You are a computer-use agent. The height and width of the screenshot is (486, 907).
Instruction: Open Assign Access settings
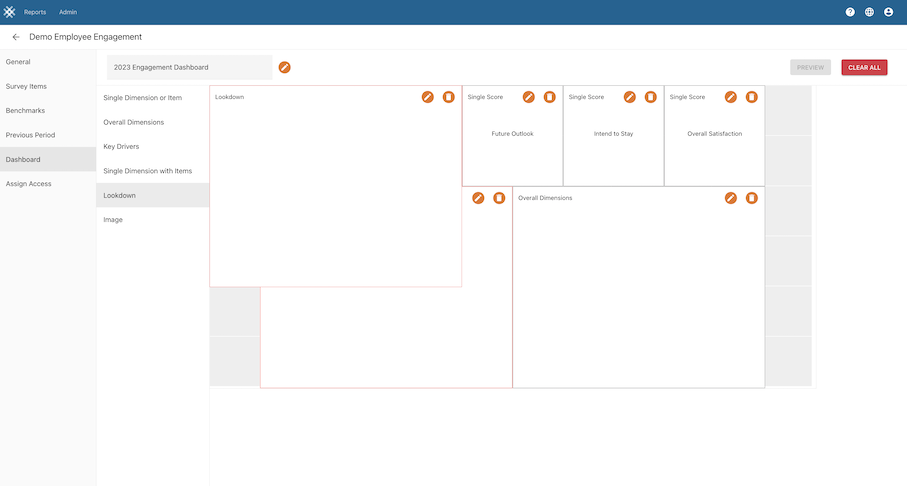click(x=29, y=184)
